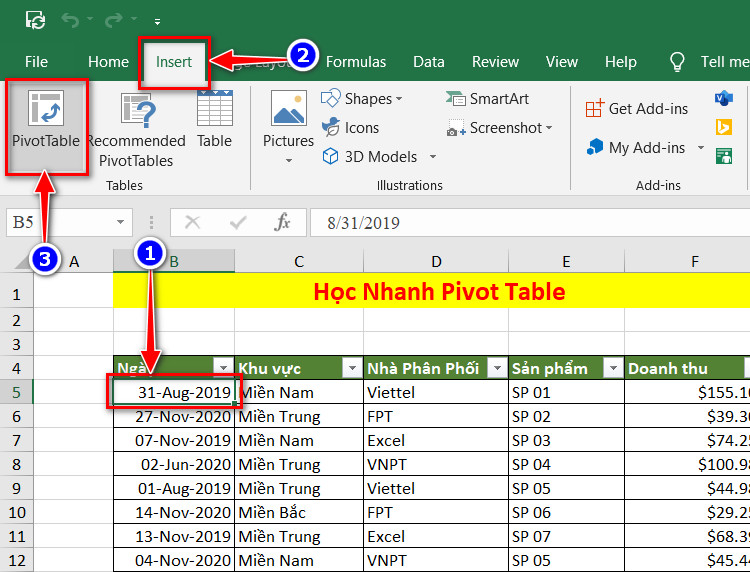This screenshot has width=750, height=572.
Task: Select column E header
Action: [x=566, y=262]
